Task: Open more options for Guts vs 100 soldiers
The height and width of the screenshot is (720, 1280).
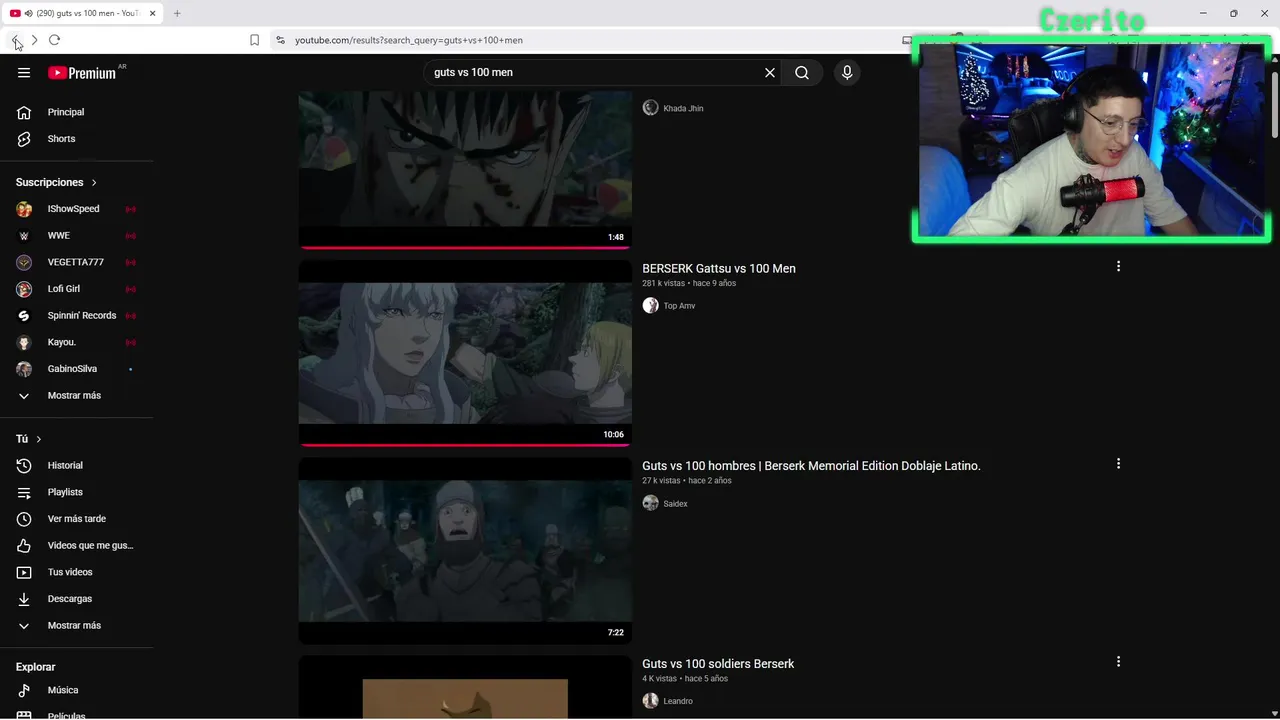Action: (1118, 661)
